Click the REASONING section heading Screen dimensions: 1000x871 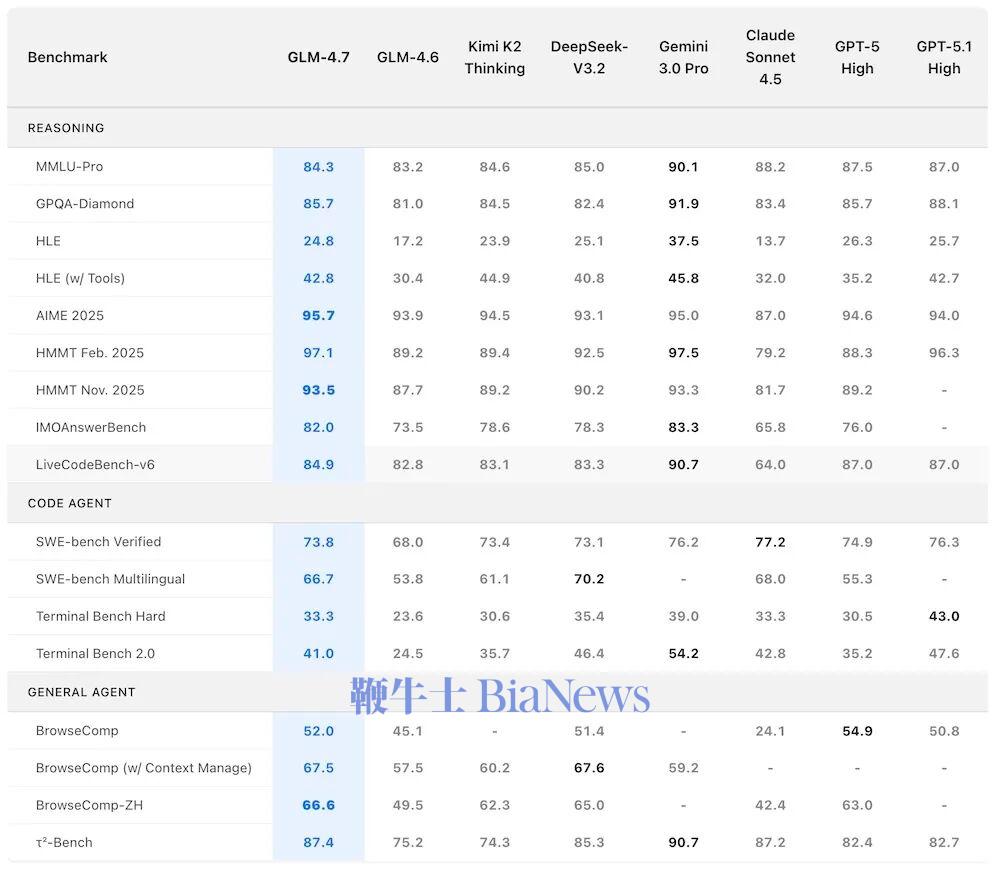pyautogui.click(x=66, y=128)
